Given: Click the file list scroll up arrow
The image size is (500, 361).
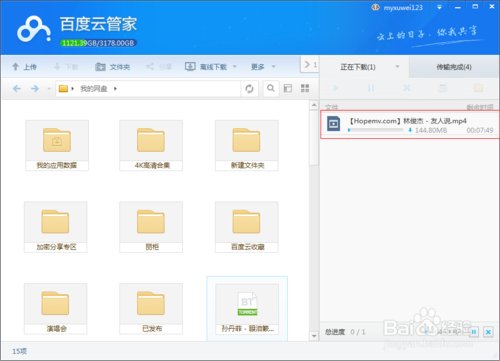Looking at the screenshot, I should coord(314,105).
